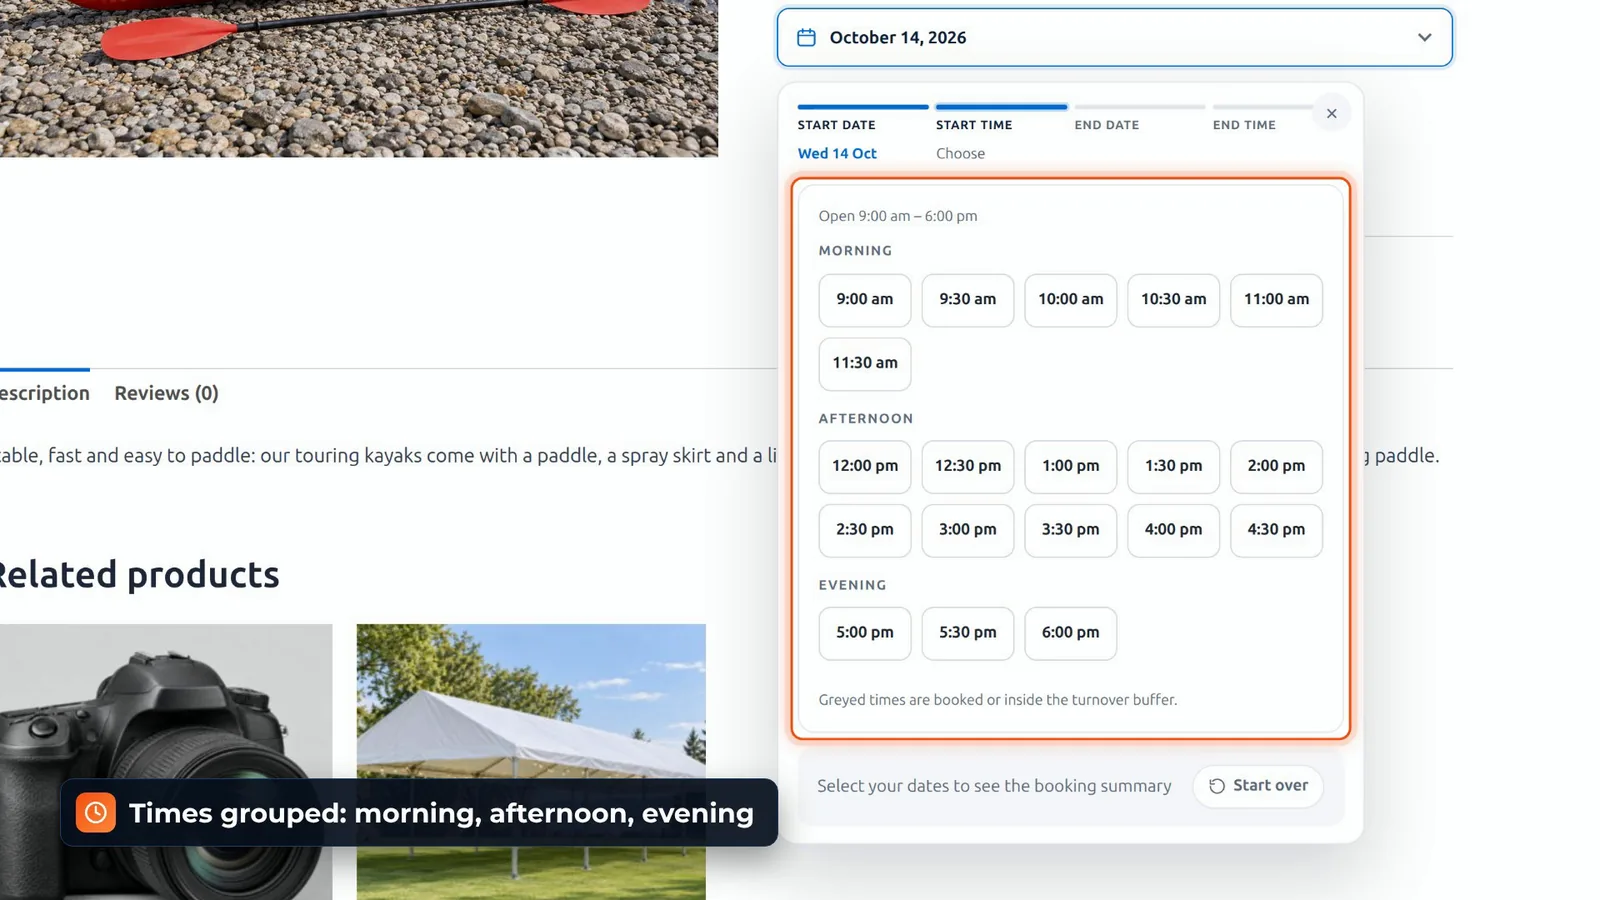Select the 3:00 pm time slot
The image size is (1600, 900).
(968, 530)
